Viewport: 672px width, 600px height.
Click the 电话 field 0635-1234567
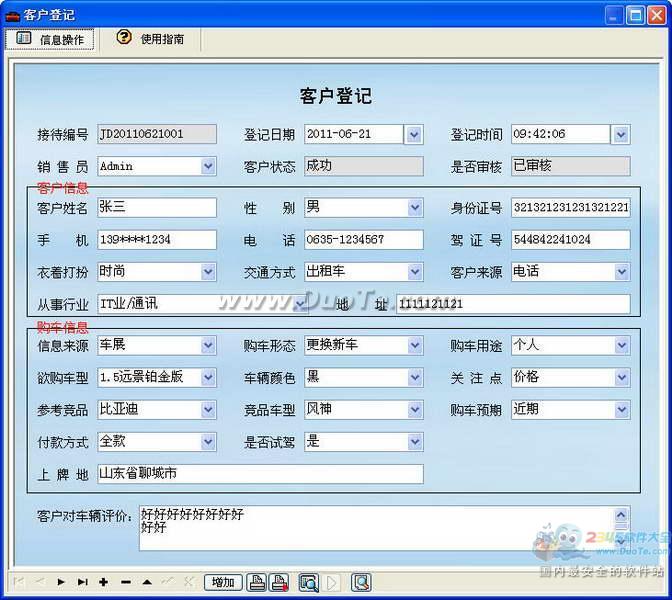pyautogui.click(x=364, y=240)
